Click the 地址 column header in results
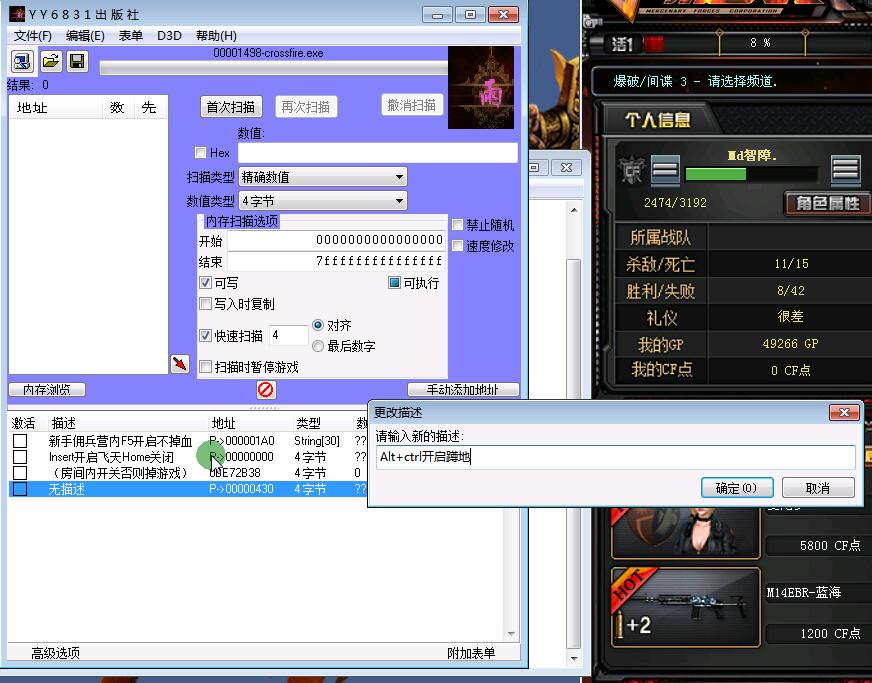This screenshot has height=683, width=872. [x=56, y=107]
